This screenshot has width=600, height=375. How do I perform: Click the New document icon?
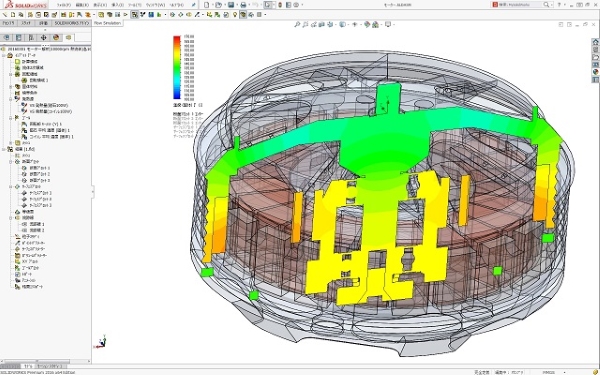[207, 5]
